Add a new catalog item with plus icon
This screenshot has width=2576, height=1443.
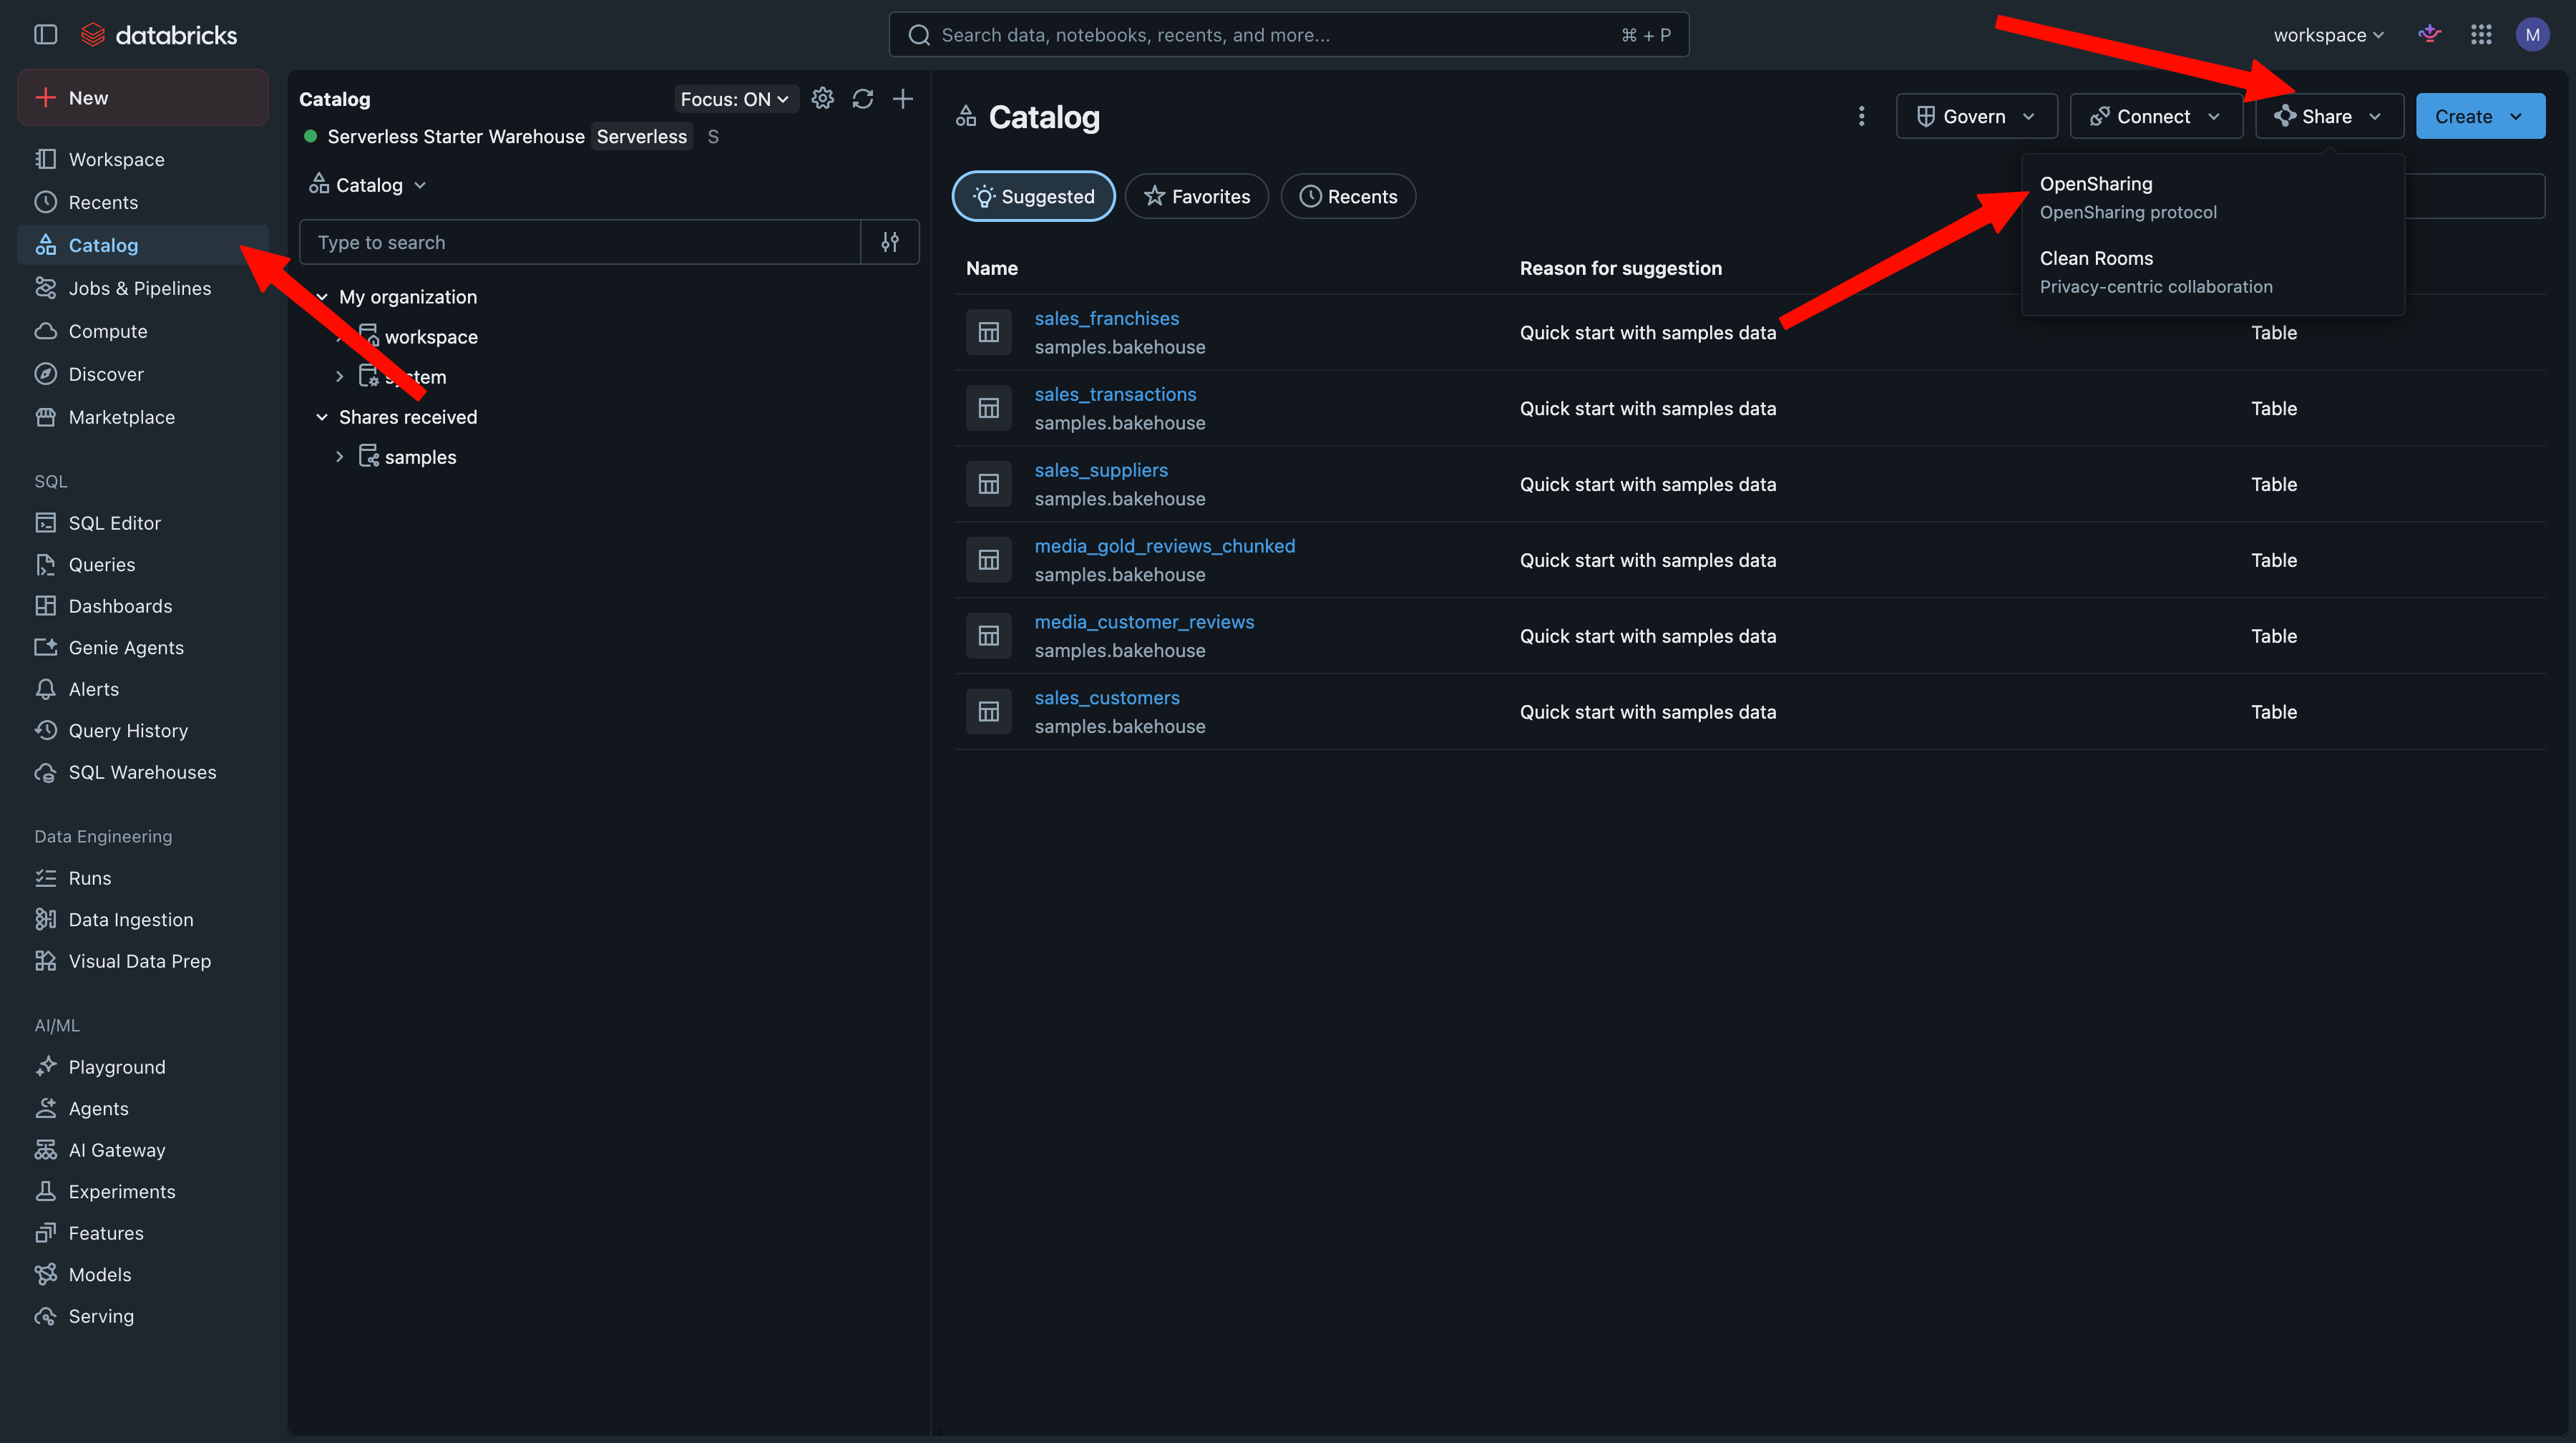[902, 99]
